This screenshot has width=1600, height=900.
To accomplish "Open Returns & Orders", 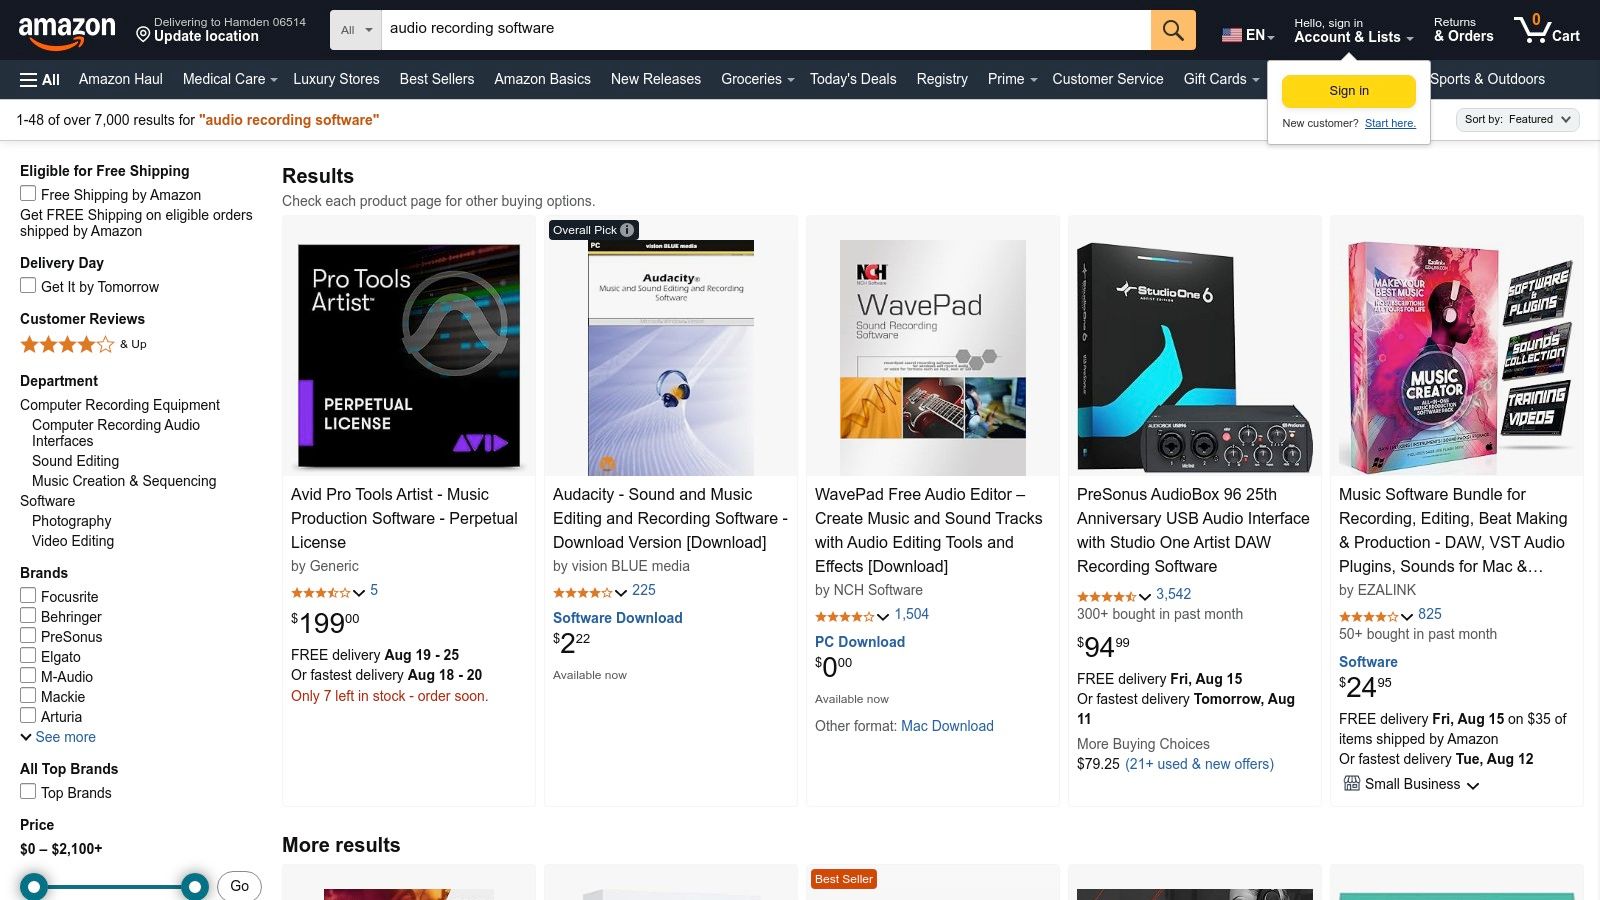I will pyautogui.click(x=1464, y=30).
